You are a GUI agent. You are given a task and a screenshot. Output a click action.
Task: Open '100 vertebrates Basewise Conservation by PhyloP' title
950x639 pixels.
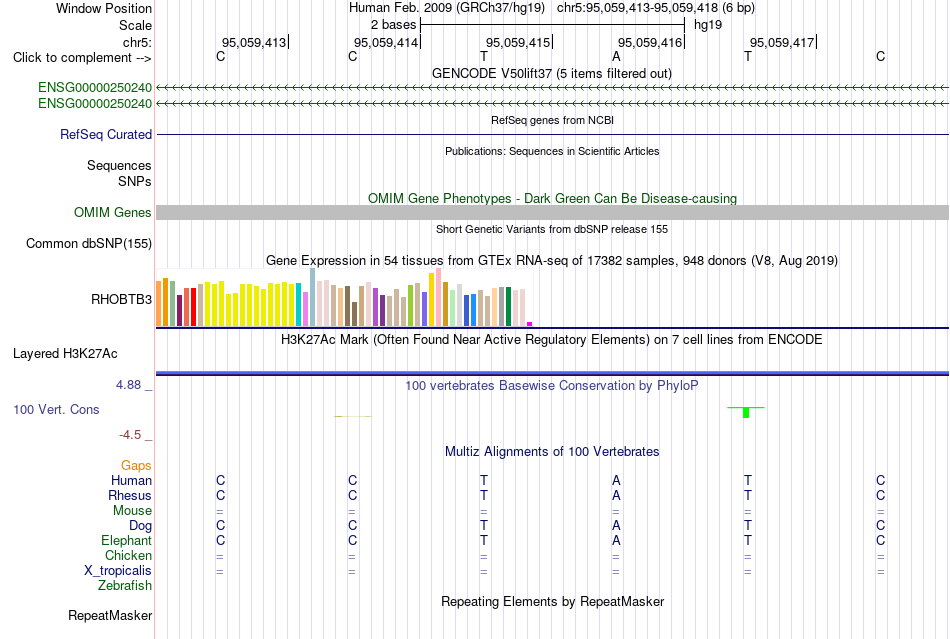pos(551,385)
